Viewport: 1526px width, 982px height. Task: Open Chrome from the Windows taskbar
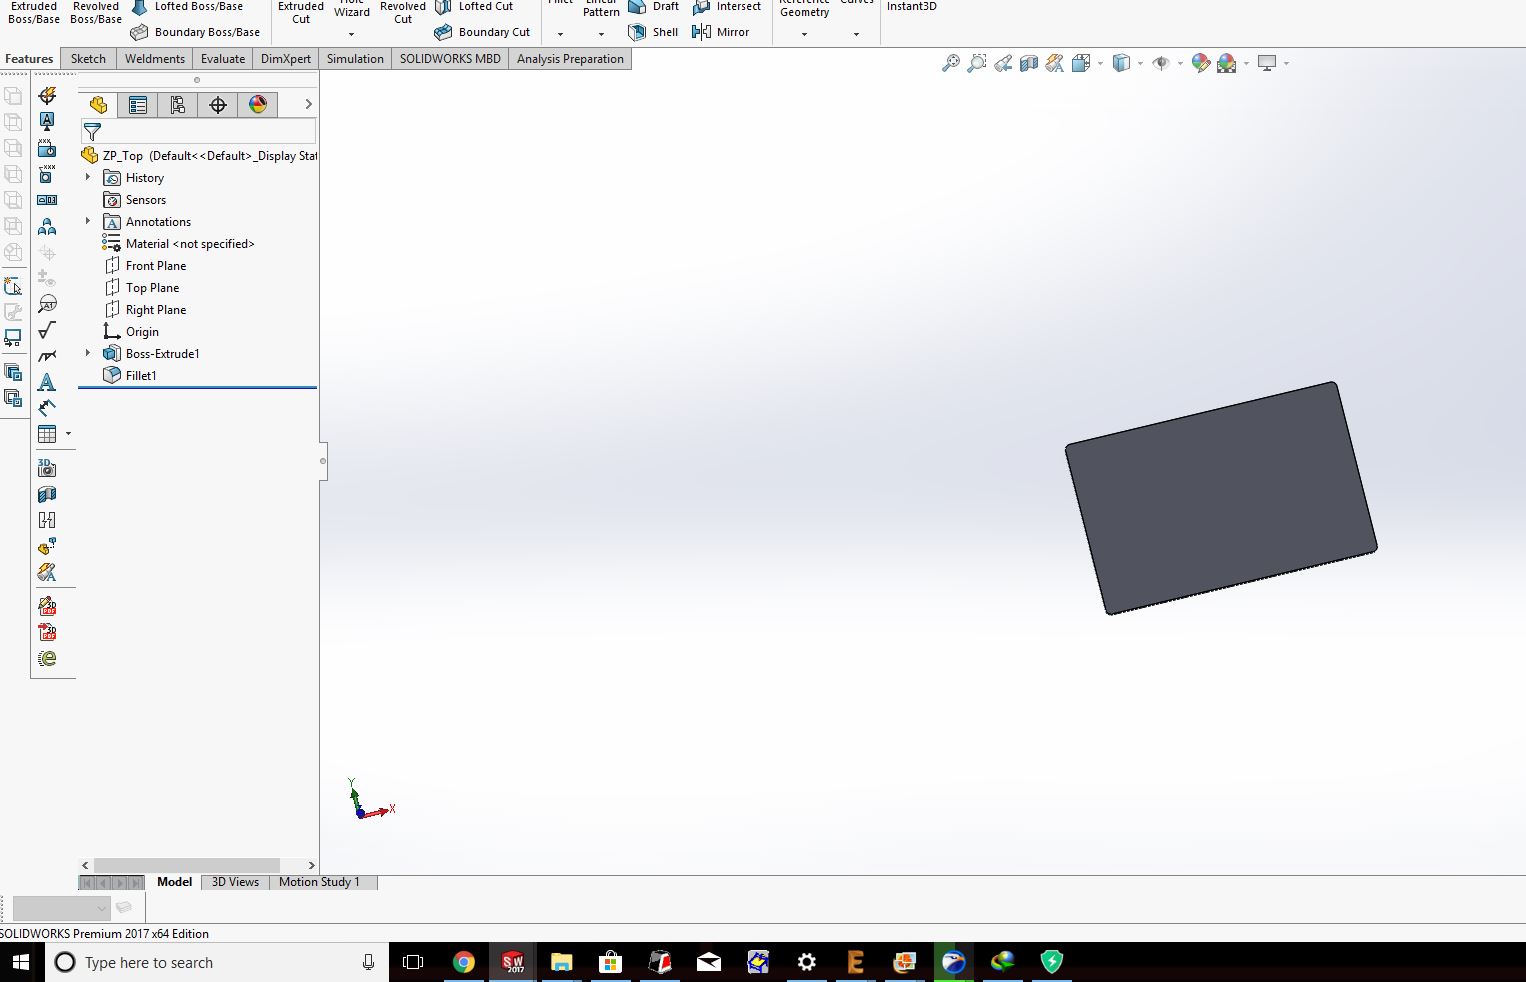point(464,962)
